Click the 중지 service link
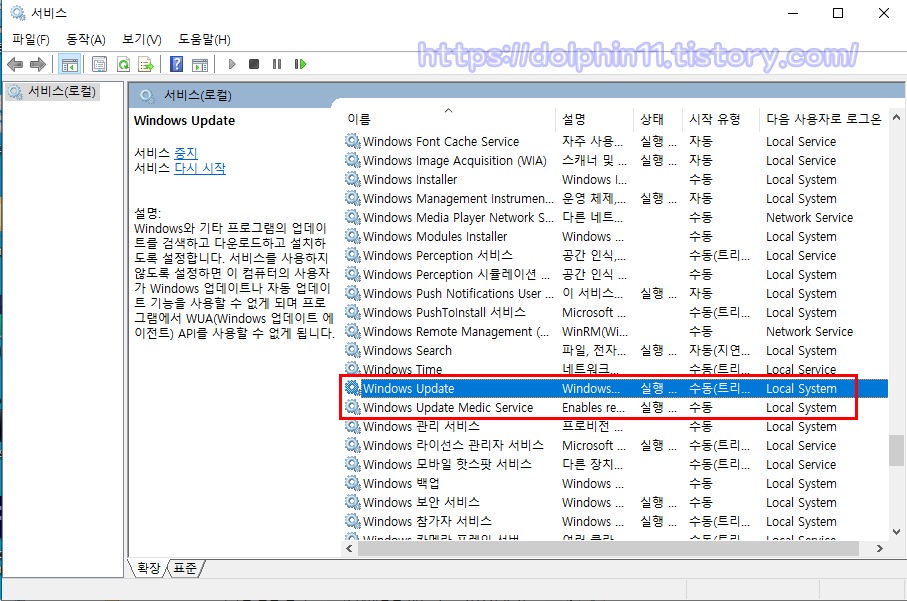Screen dimensions: 907x601 point(186,153)
